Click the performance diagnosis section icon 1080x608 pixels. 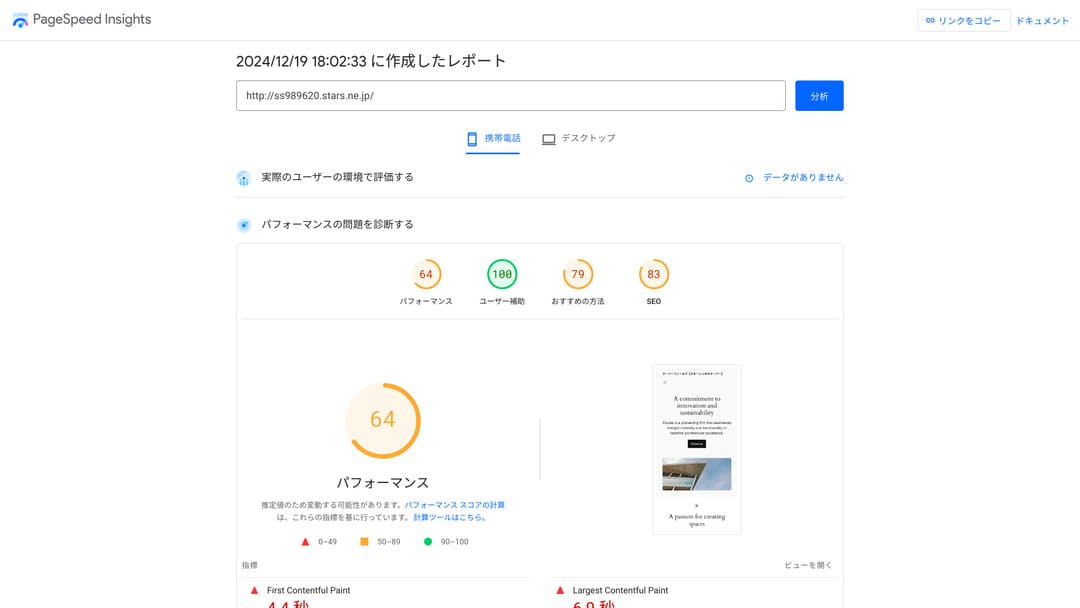click(243, 225)
